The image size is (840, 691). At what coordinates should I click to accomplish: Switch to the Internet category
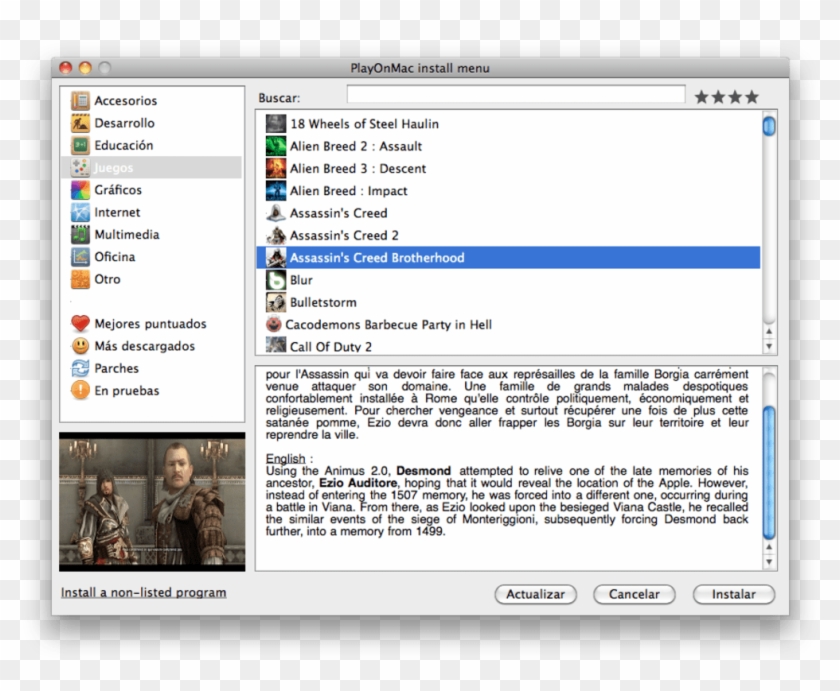[117, 212]
